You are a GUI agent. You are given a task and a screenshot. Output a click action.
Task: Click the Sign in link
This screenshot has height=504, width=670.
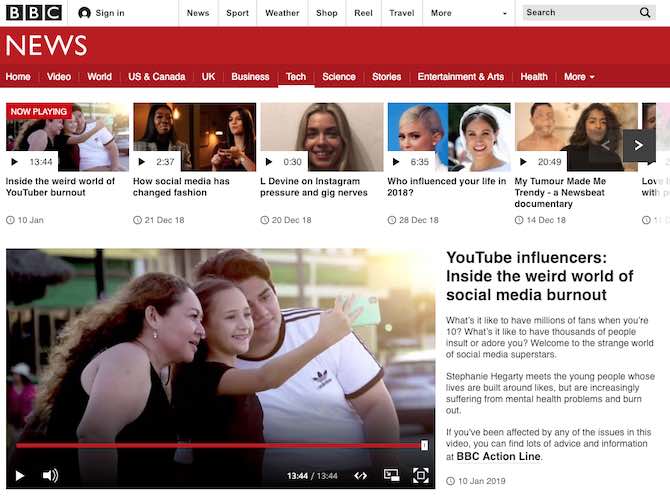click(110, 13)
